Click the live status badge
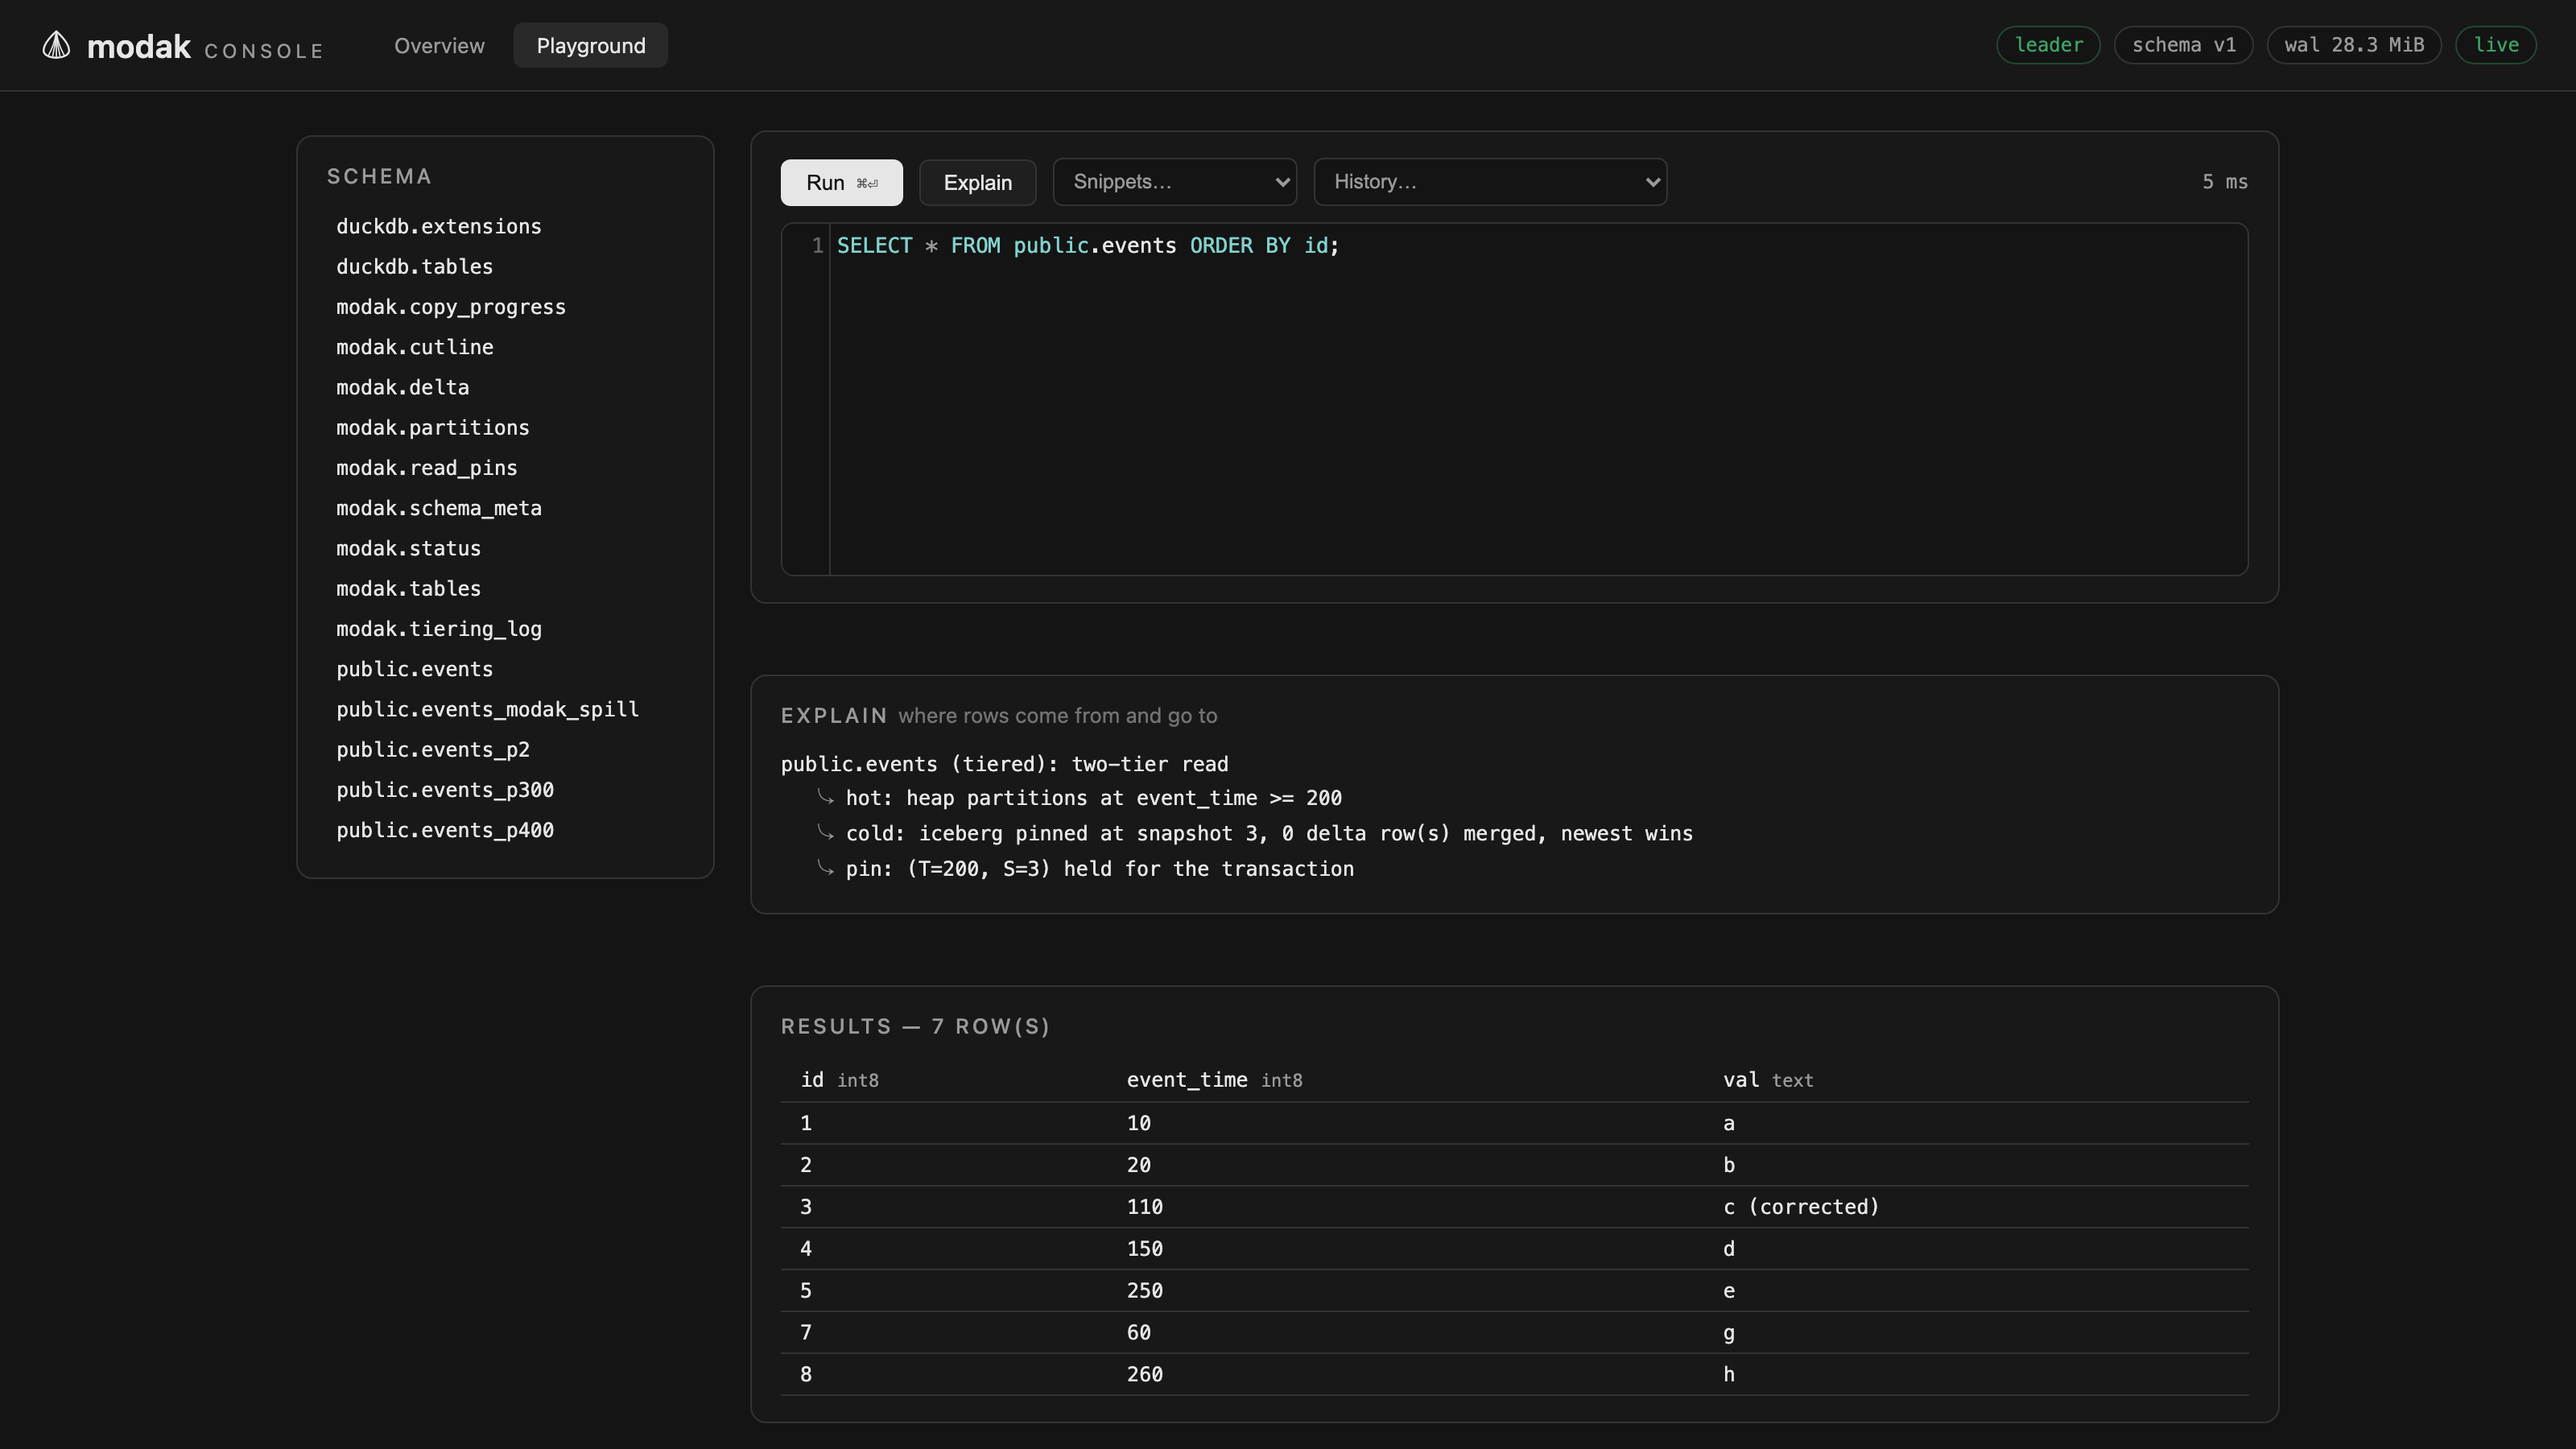Image resolution: width=2576 pixels, height=1449 pixels. [2496, 45]
